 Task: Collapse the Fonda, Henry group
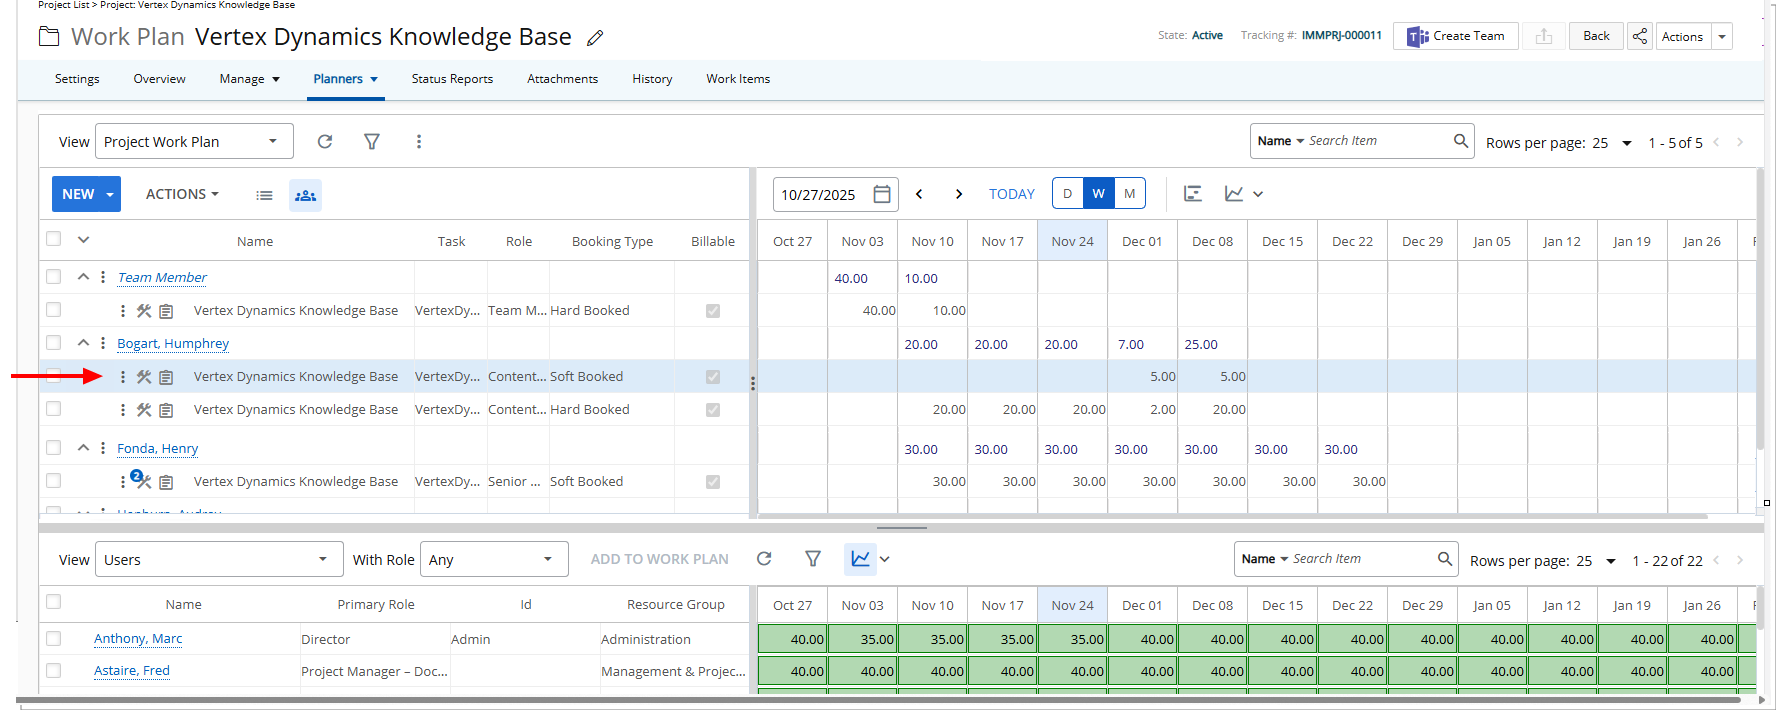(x=84, y=448)
